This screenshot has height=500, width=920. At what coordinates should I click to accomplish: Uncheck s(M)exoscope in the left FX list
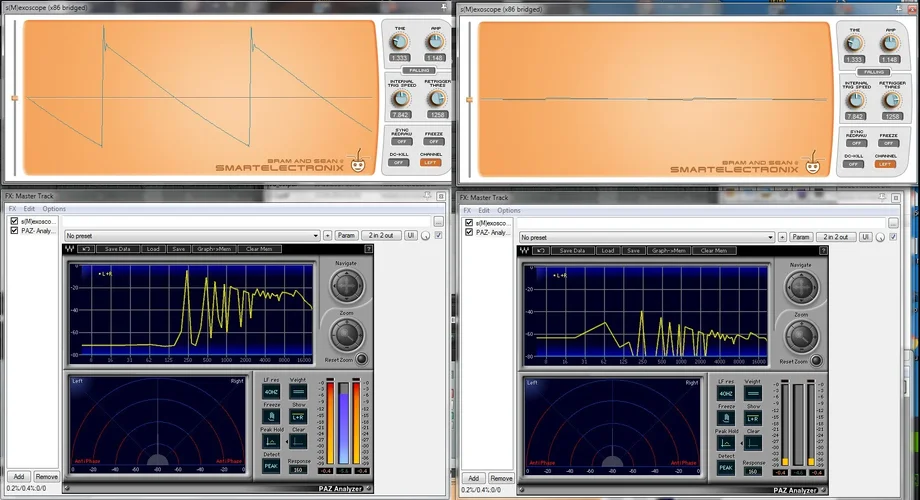pyautogui.click(x=14, y=221)
